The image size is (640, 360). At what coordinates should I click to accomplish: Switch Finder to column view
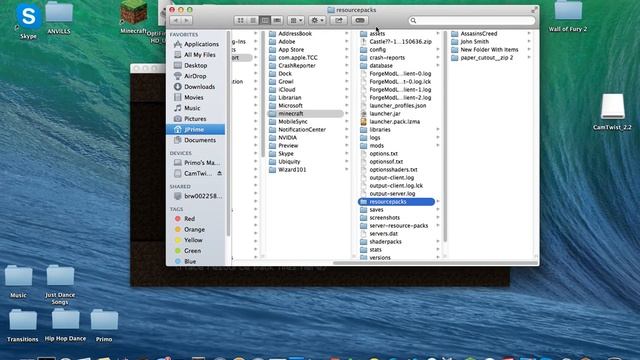click(x=265, y=20)
